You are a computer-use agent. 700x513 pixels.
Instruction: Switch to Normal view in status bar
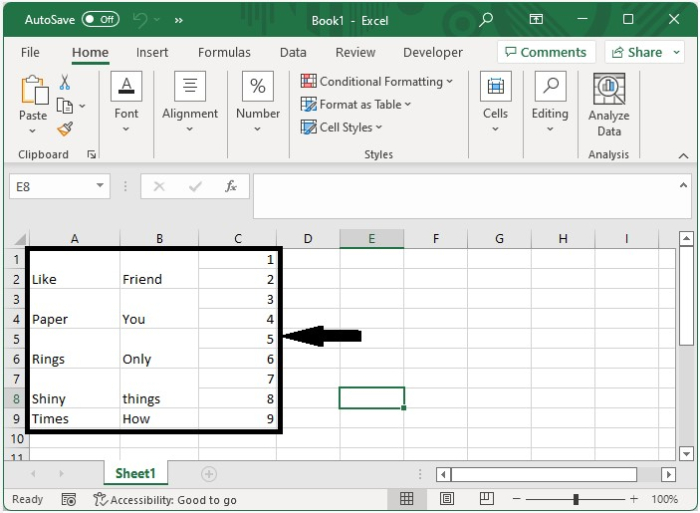point(408,498)
